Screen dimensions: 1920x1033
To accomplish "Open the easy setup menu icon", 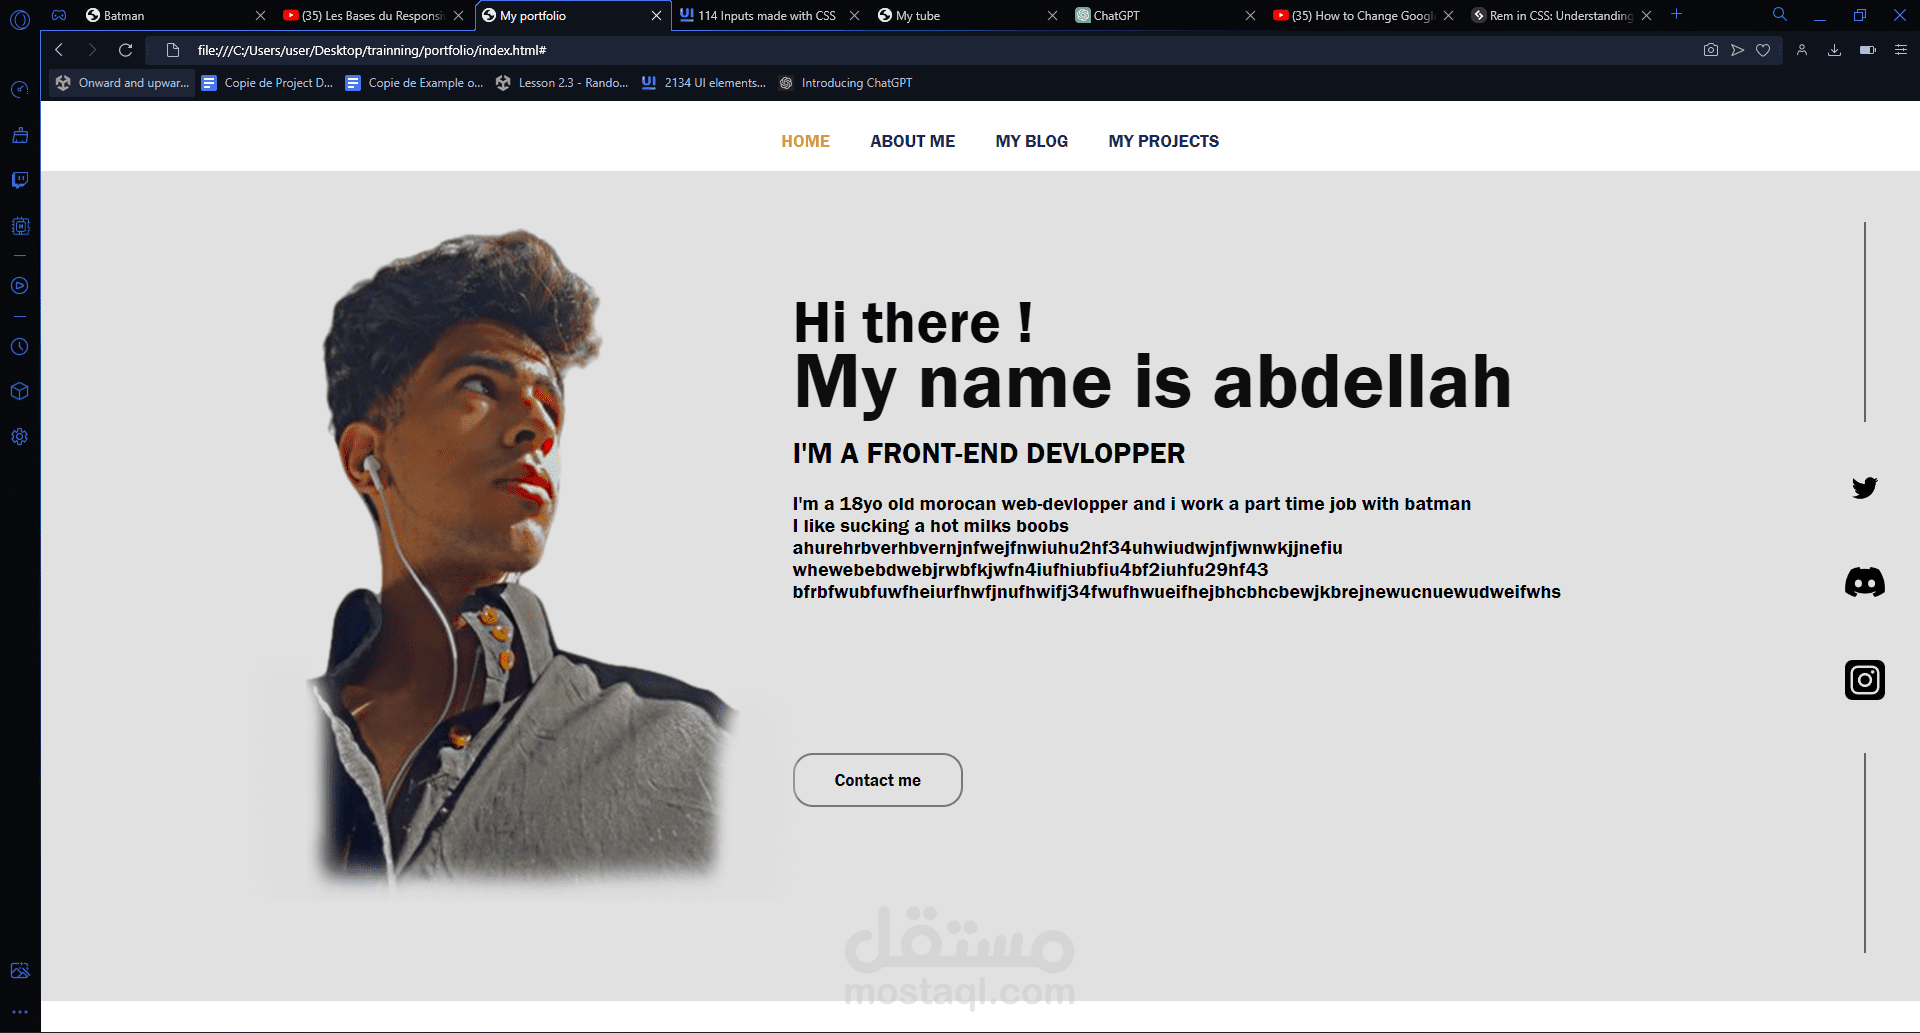I will [1900, 50].
